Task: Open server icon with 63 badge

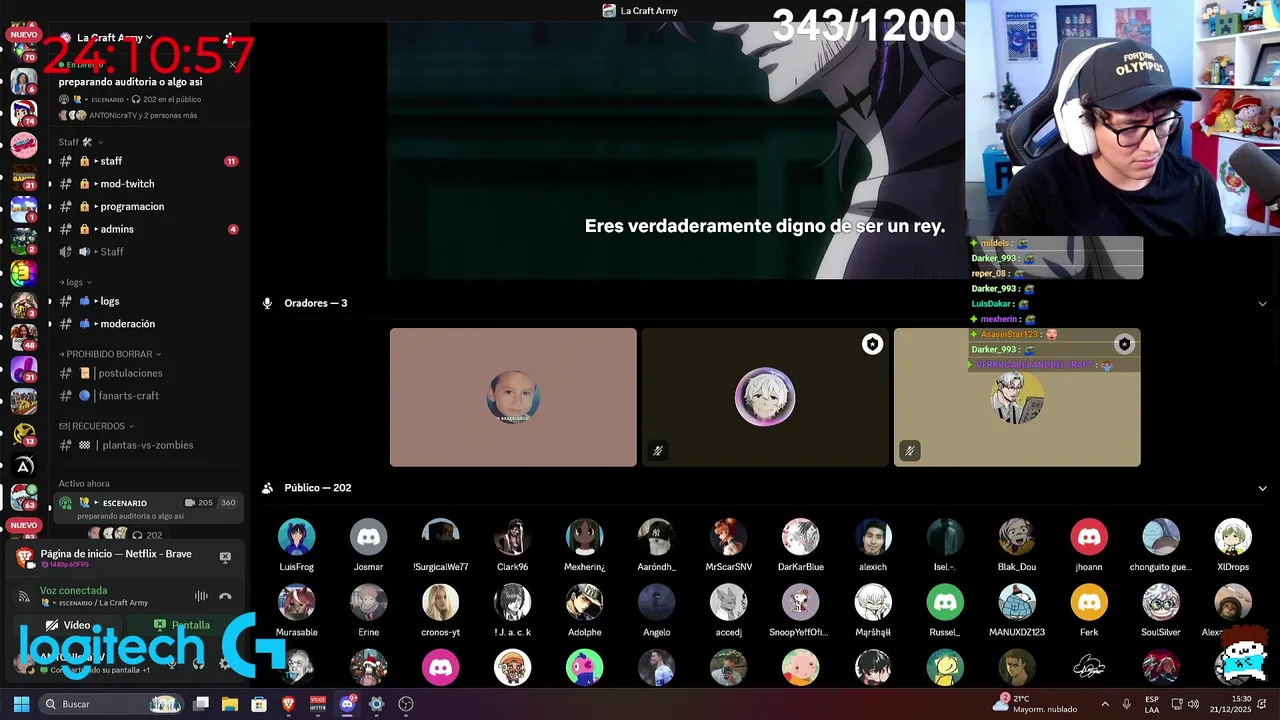Action: [24, 496]
